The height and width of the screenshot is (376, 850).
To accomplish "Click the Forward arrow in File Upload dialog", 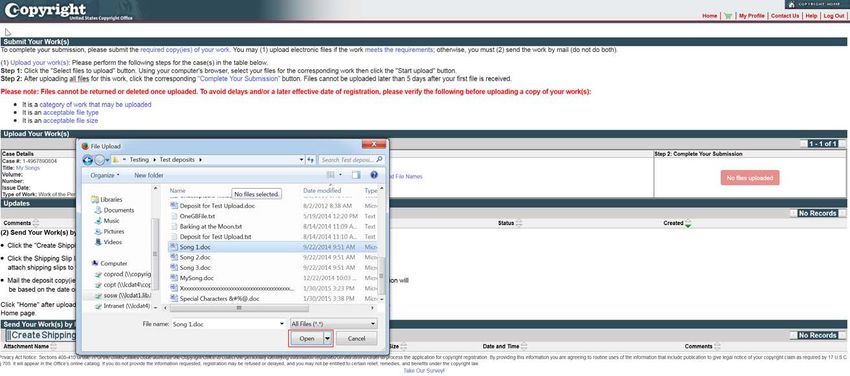I will [x=99, y=160].
